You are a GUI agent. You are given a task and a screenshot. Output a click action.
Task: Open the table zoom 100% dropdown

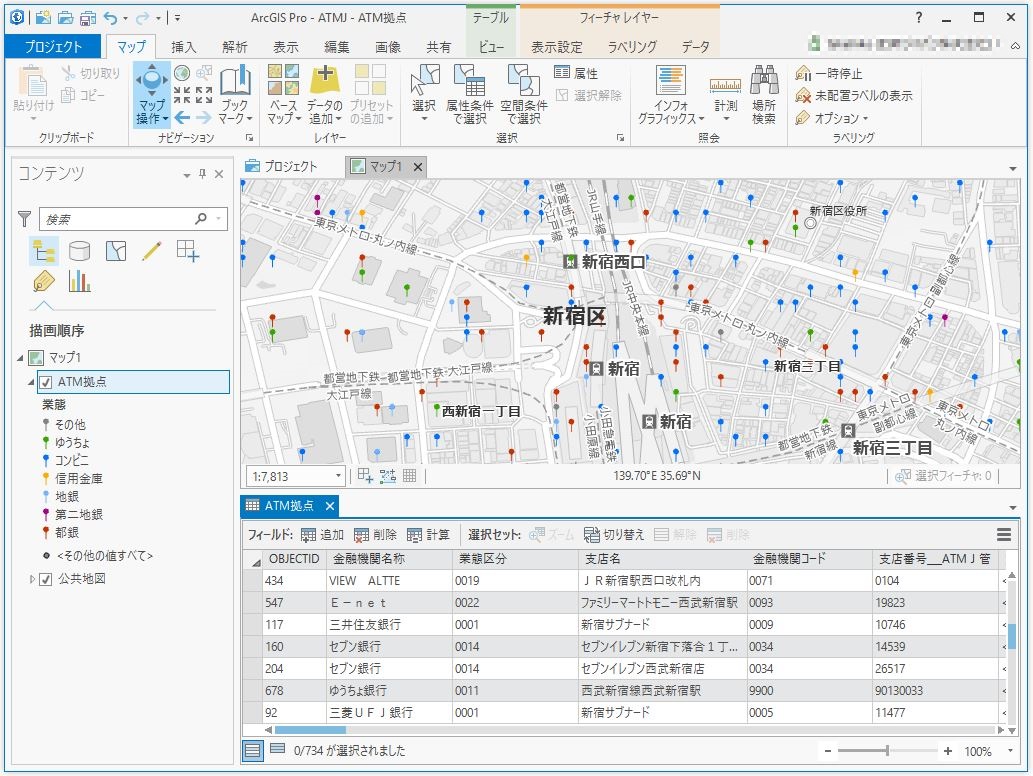click(1010, 751)
